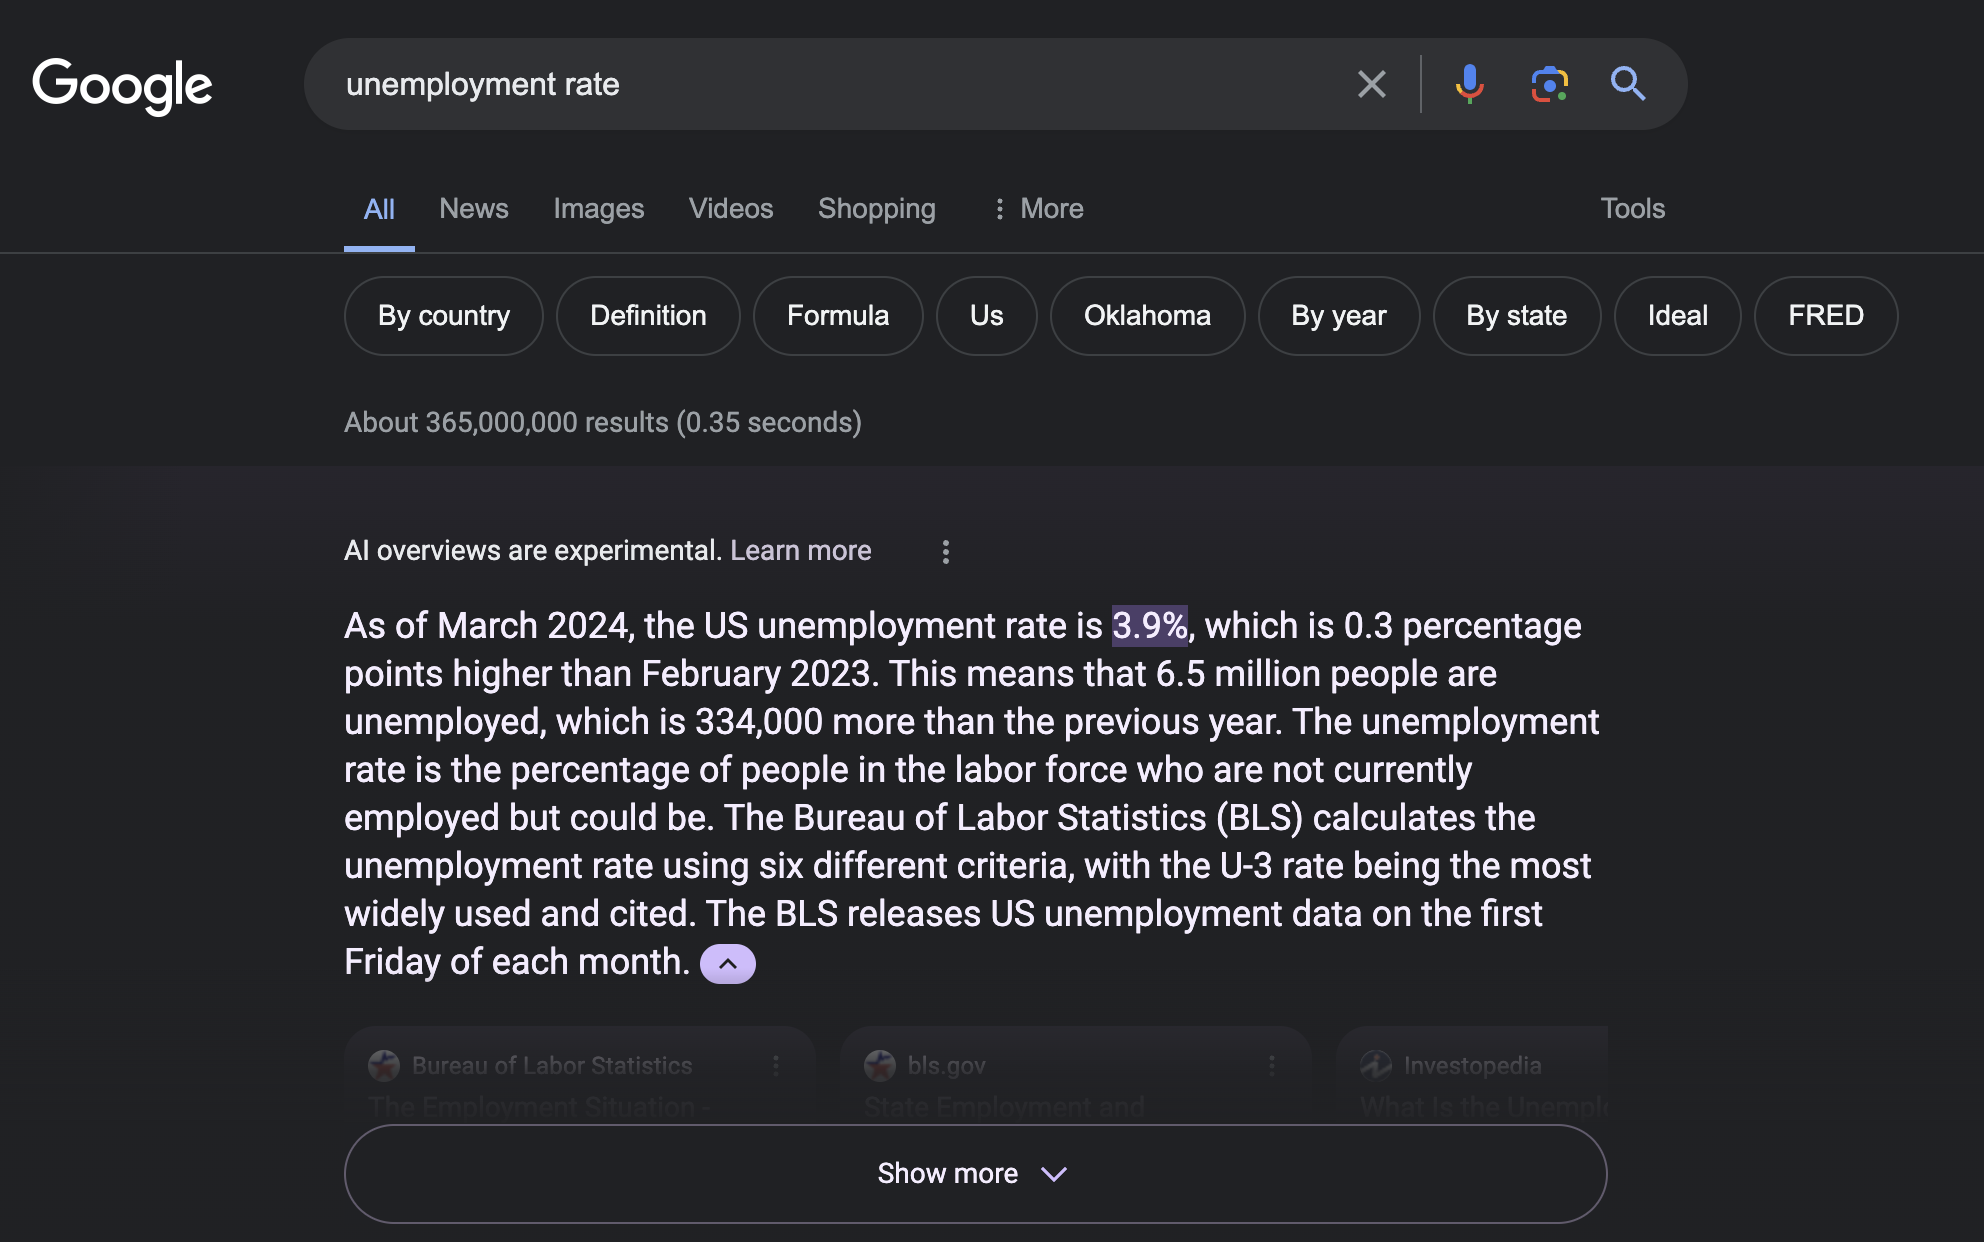Open Google Lens image search icon

(1549, 84)
